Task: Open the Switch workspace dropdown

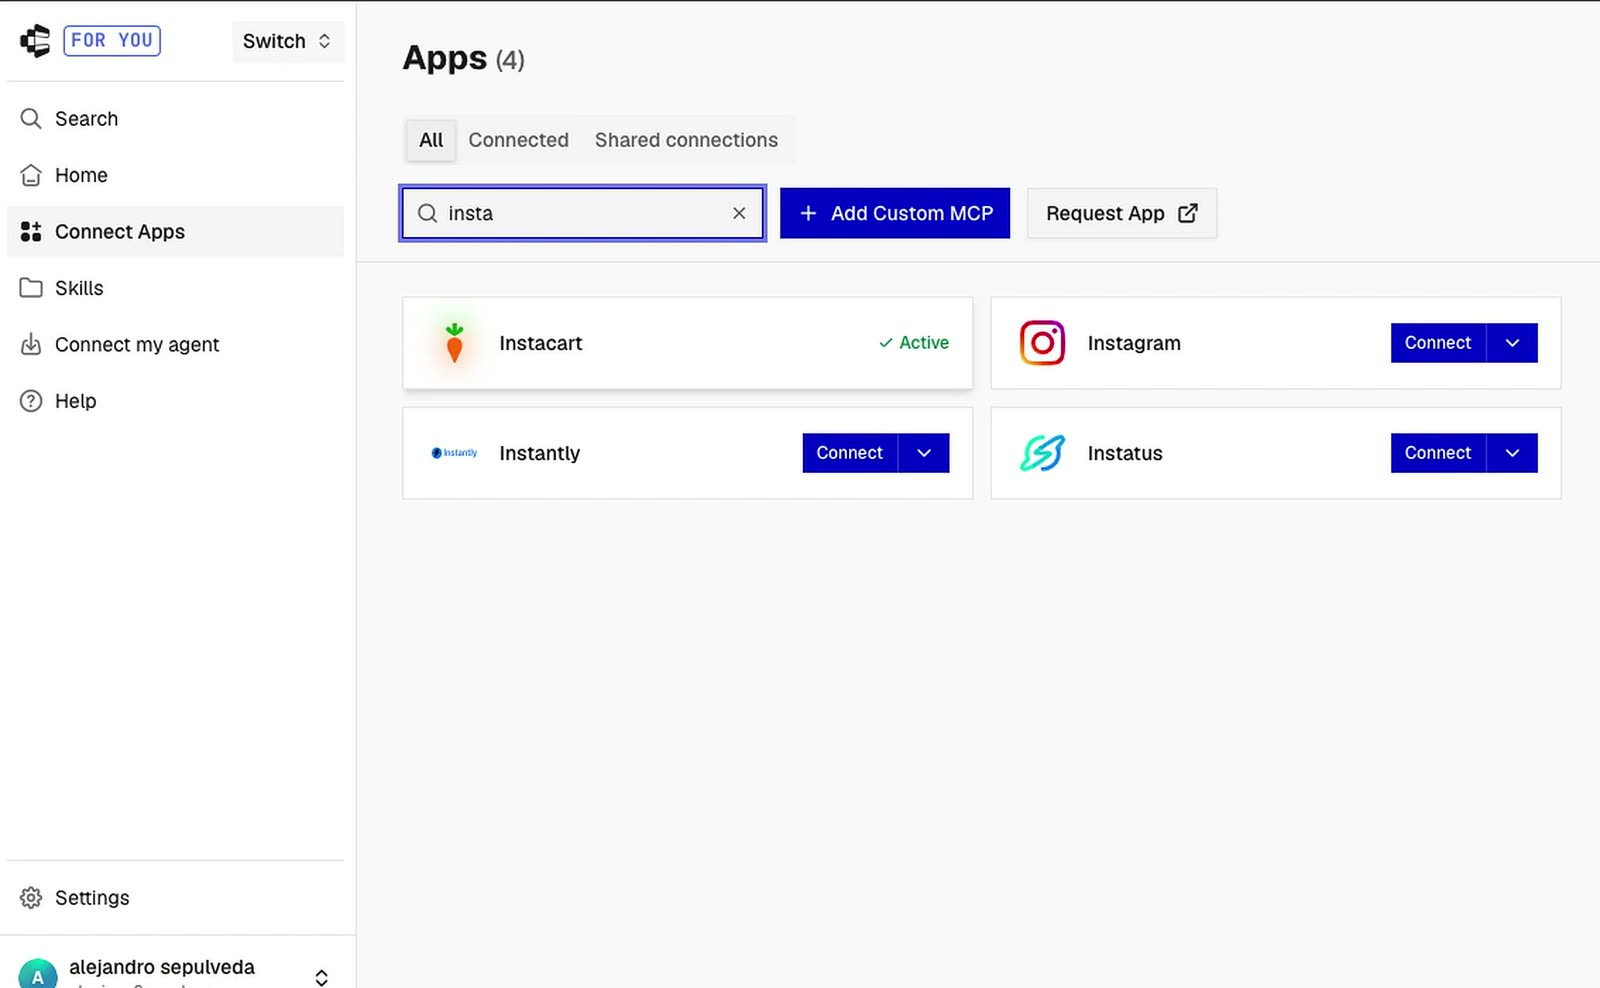Action: tap(287, 41)
